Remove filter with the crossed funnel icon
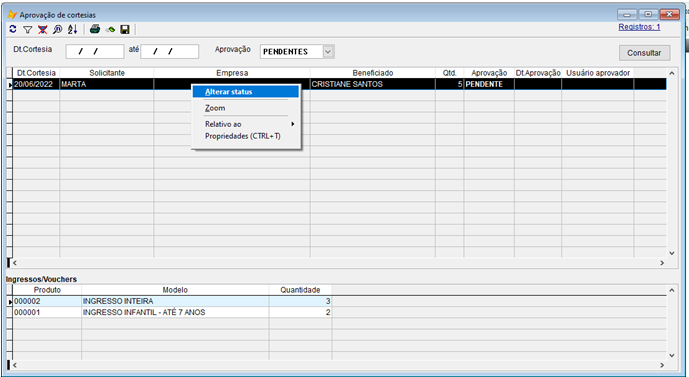 [x=43, y=29]
